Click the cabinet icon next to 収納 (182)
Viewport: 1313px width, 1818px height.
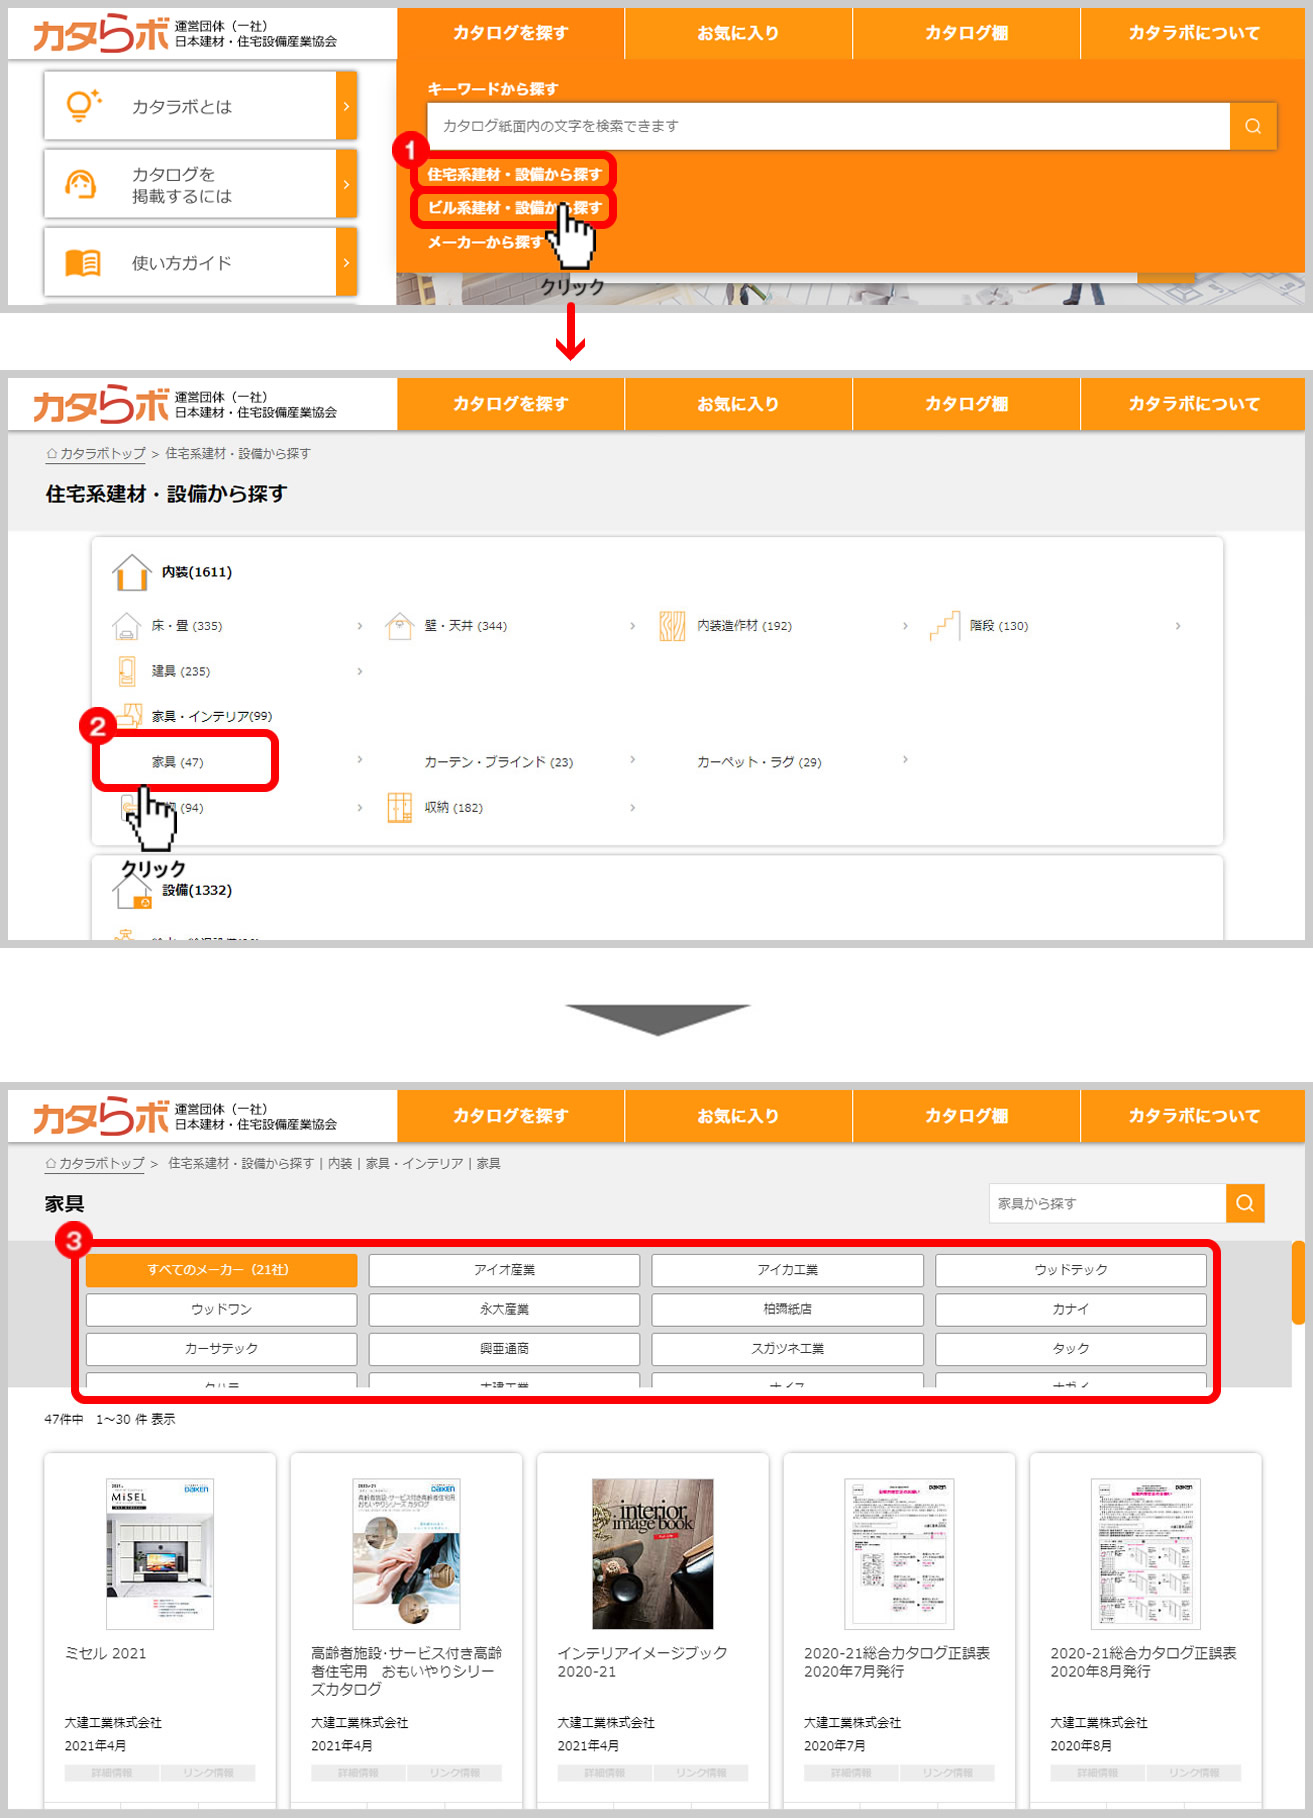pos(399,807)
